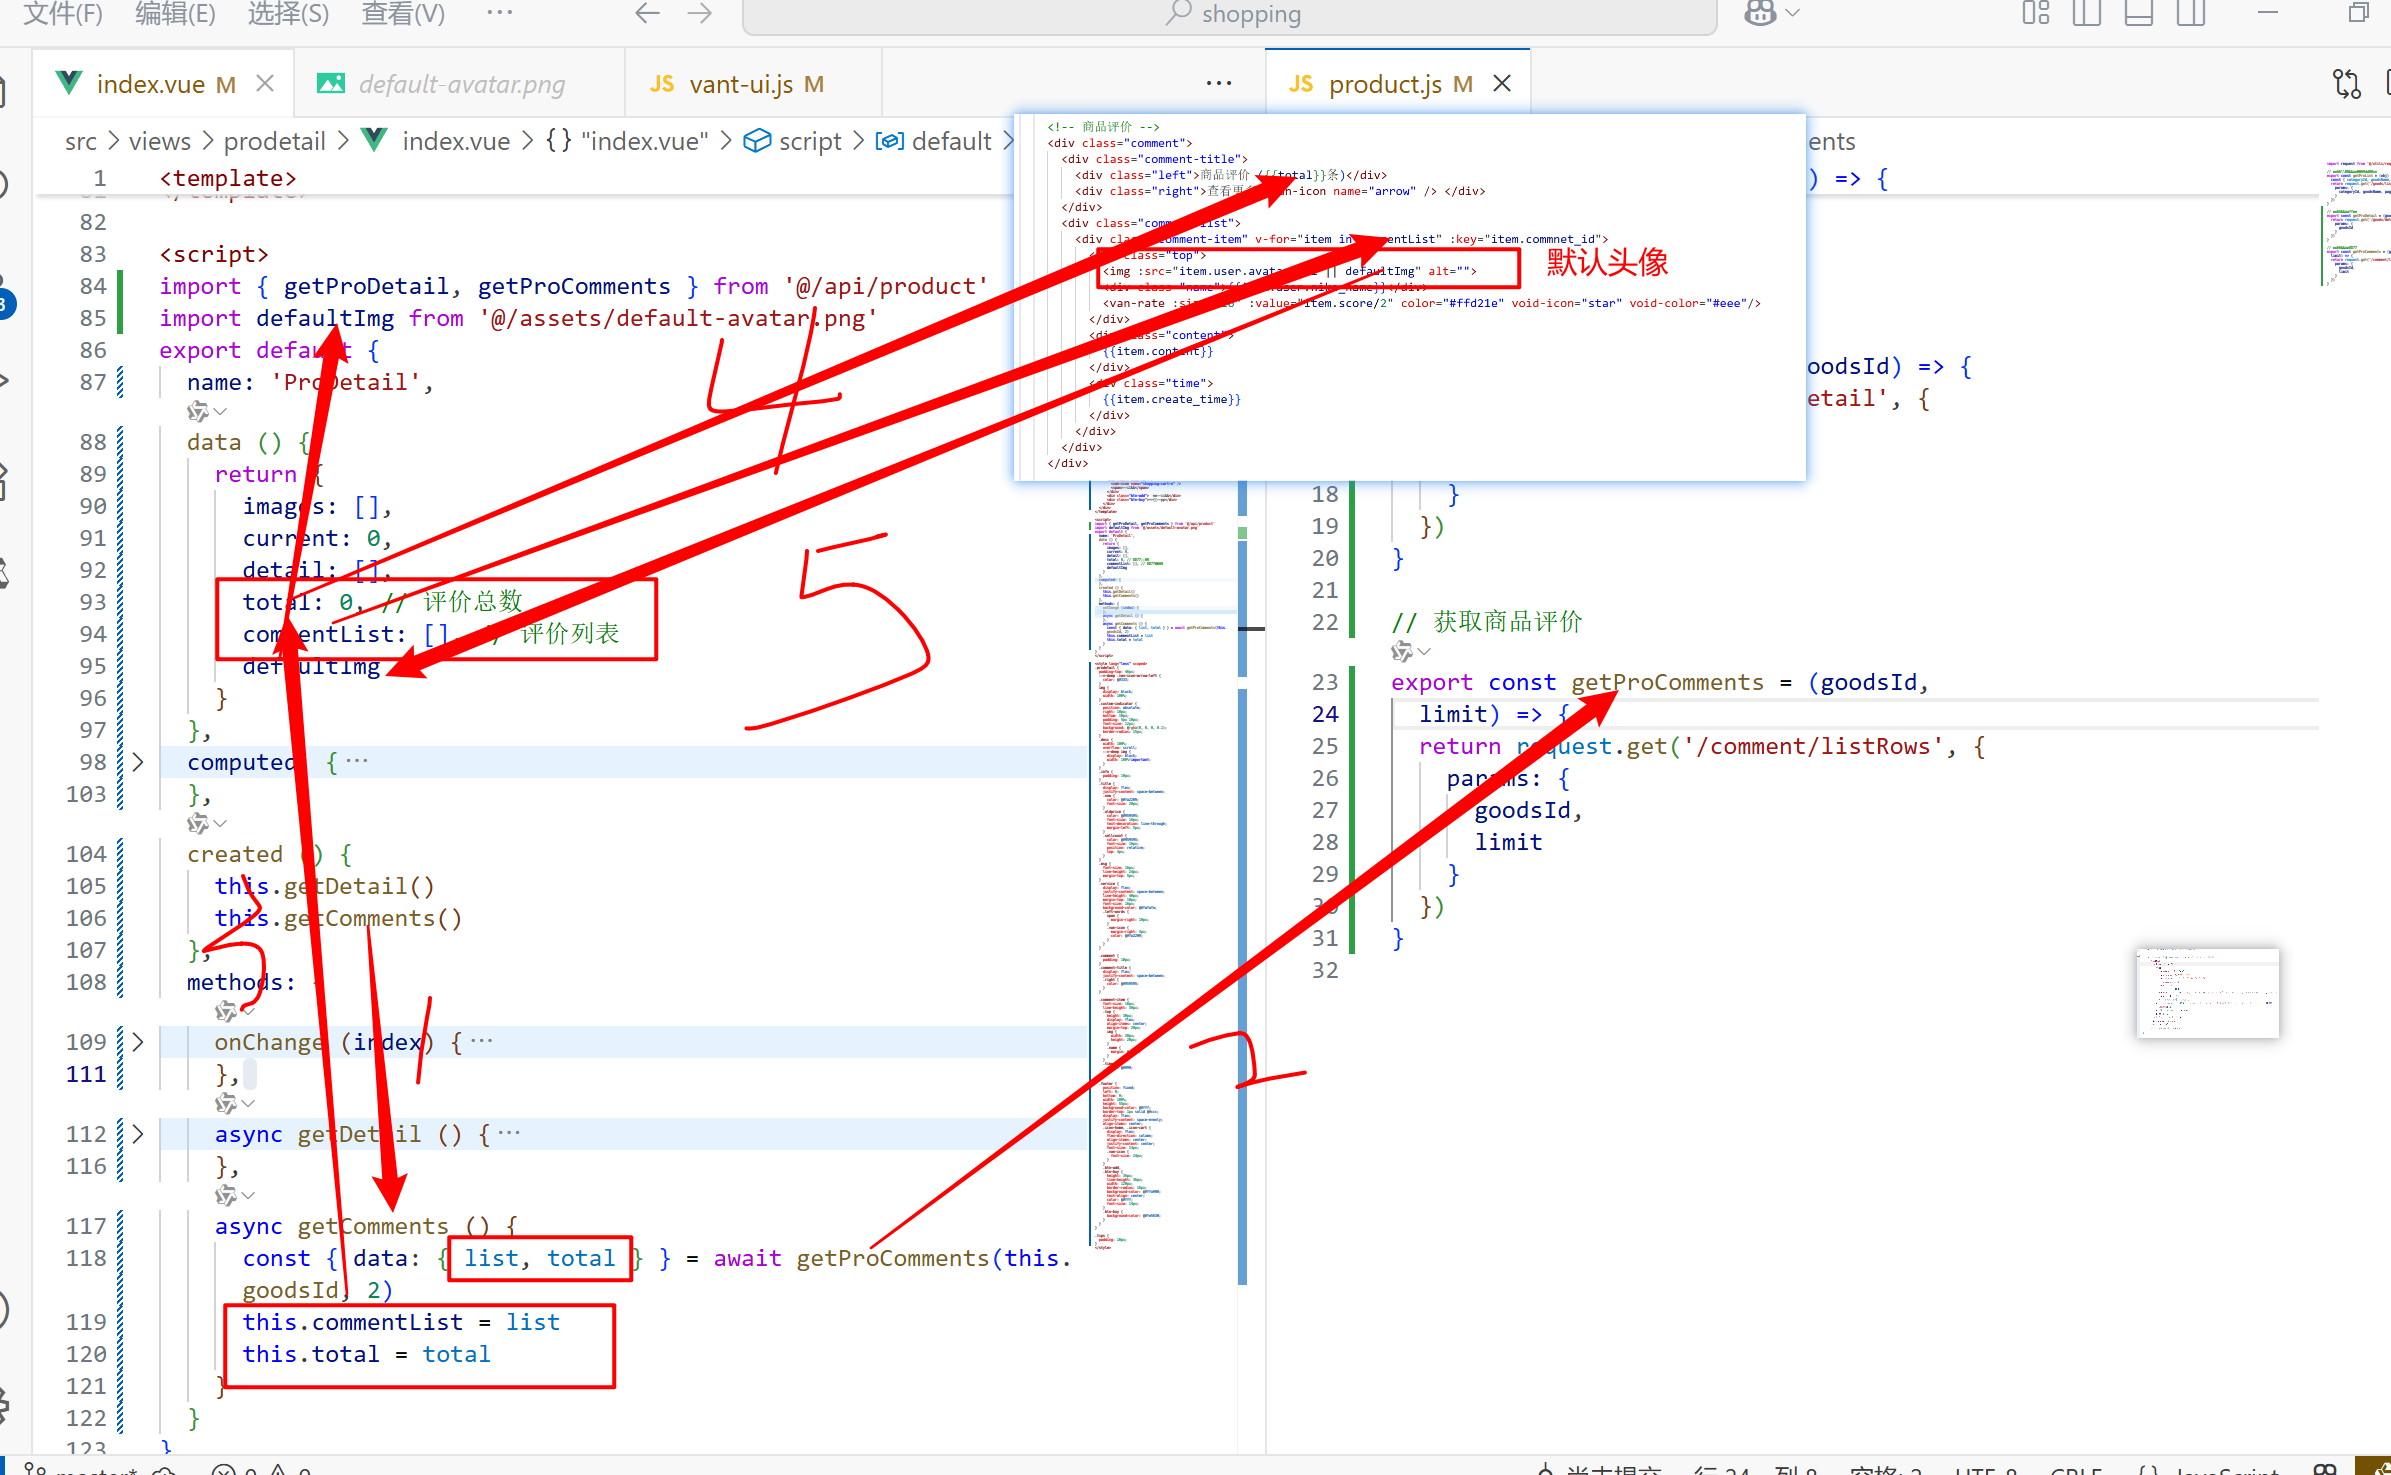
Task: Expand the folded getDetail method
Action: click(x=138, y=1134)
